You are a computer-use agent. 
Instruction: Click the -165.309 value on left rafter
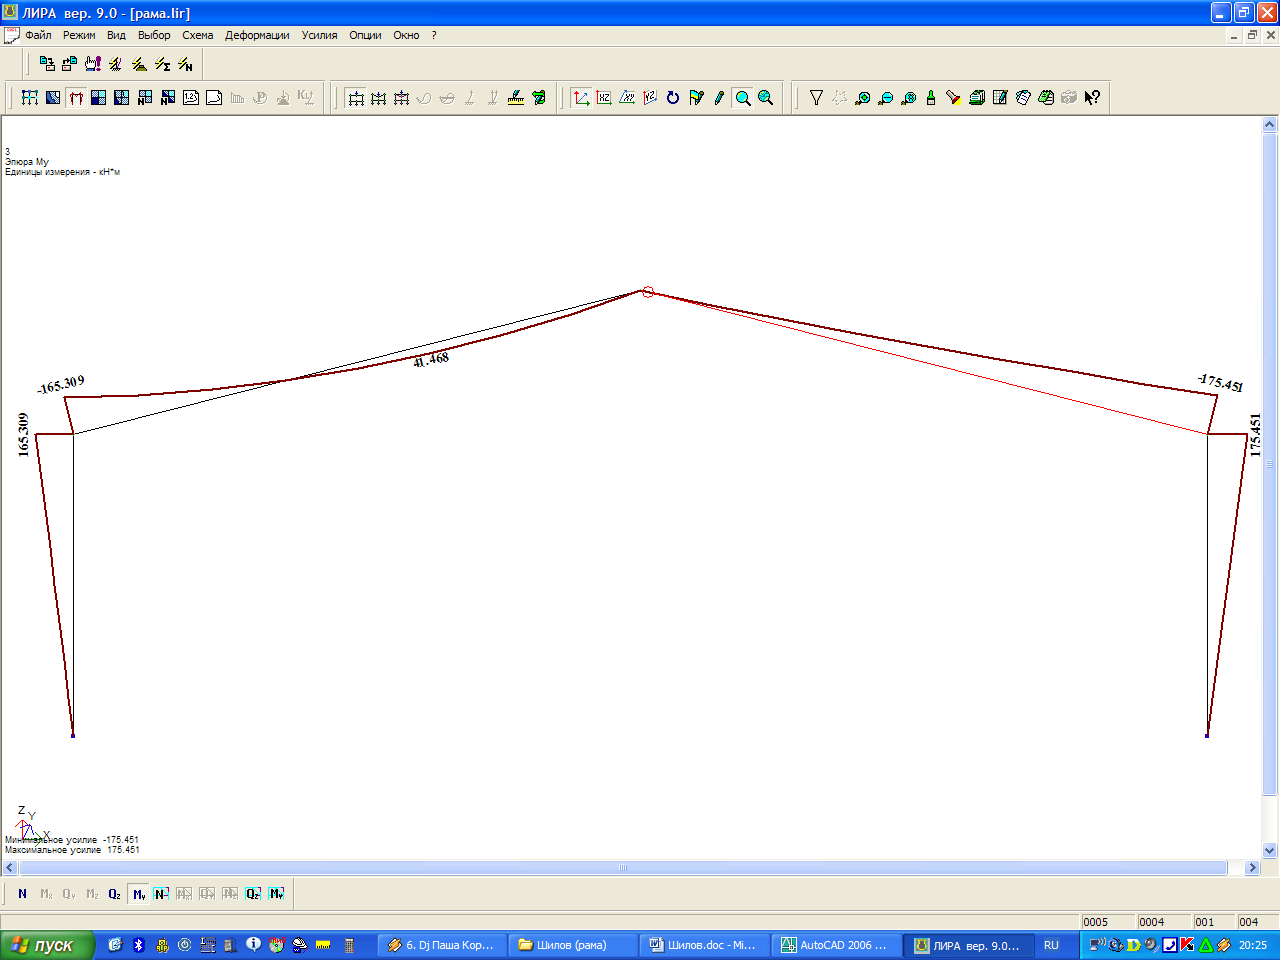point(61,385)
